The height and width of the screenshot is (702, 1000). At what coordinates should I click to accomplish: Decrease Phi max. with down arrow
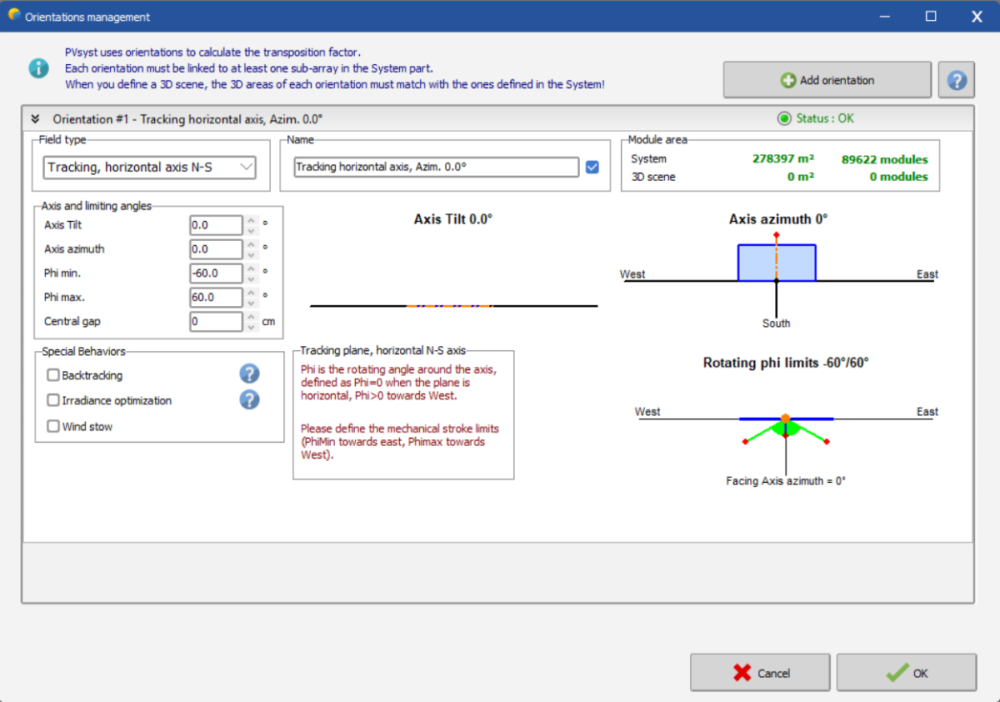(251, 302)
